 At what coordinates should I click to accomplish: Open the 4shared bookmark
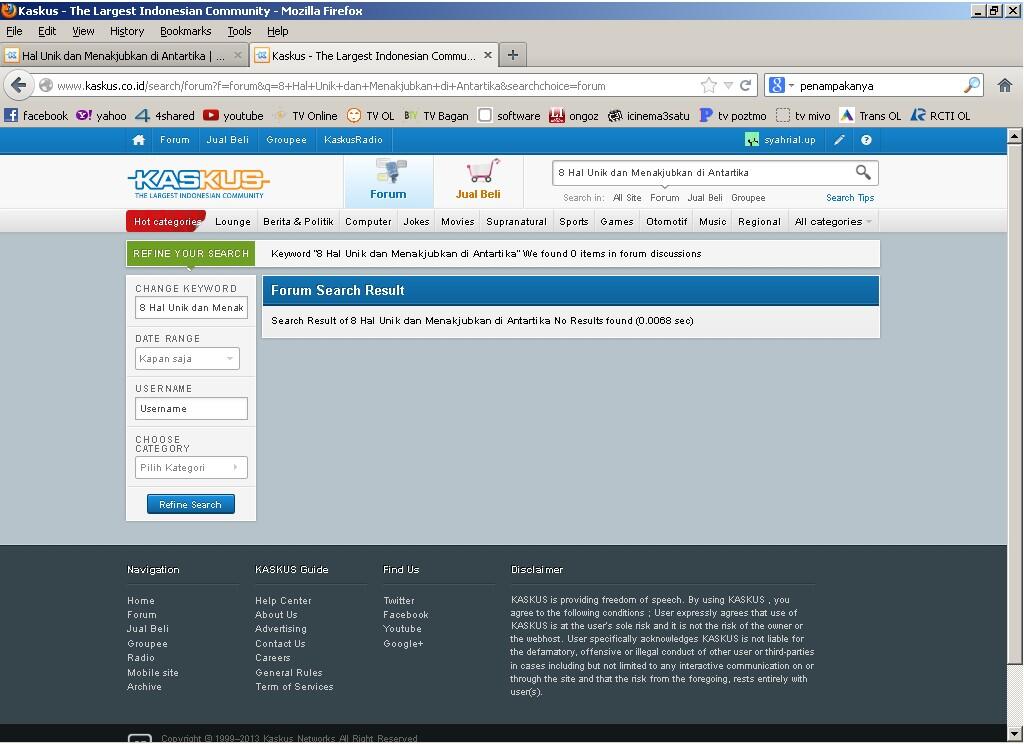pyautogui.click(x=165, y=116)
